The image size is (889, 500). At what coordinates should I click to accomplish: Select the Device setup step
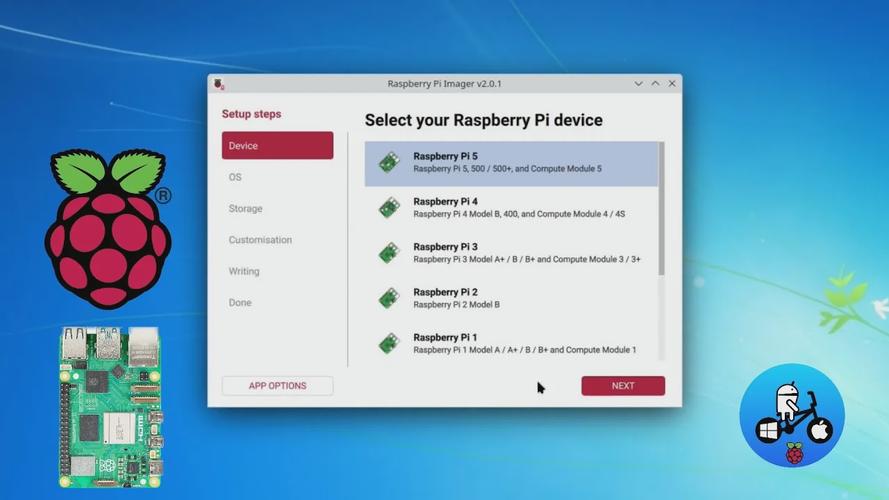[x=277, y=146]
